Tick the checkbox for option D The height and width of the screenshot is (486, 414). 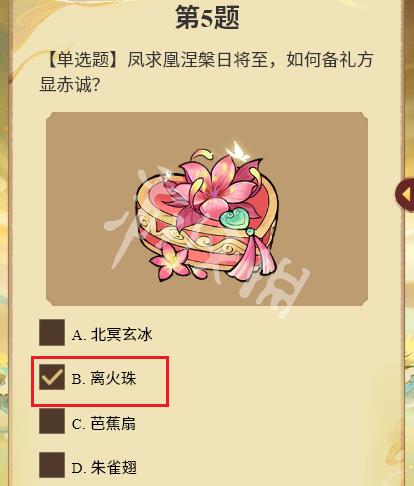[52, 465]
